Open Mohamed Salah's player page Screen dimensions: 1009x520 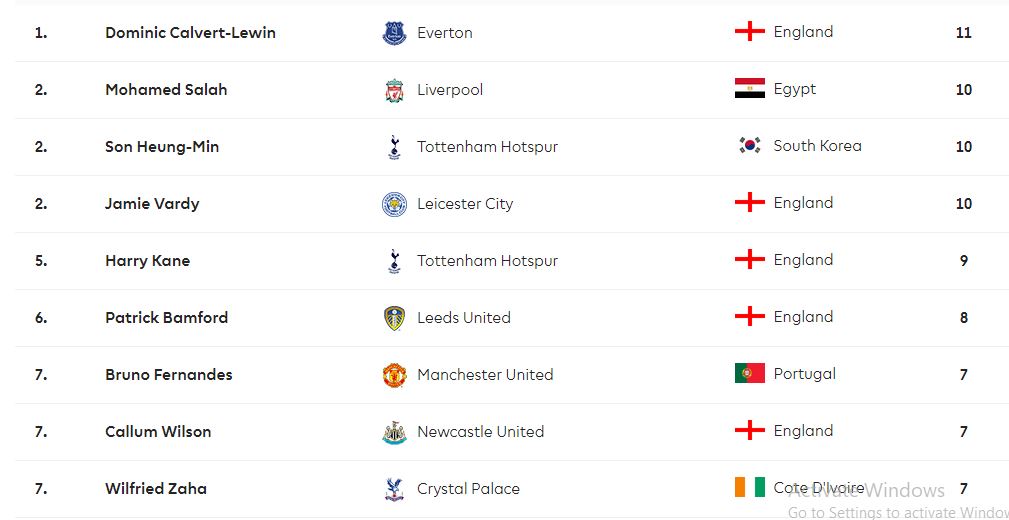point(166,90)
